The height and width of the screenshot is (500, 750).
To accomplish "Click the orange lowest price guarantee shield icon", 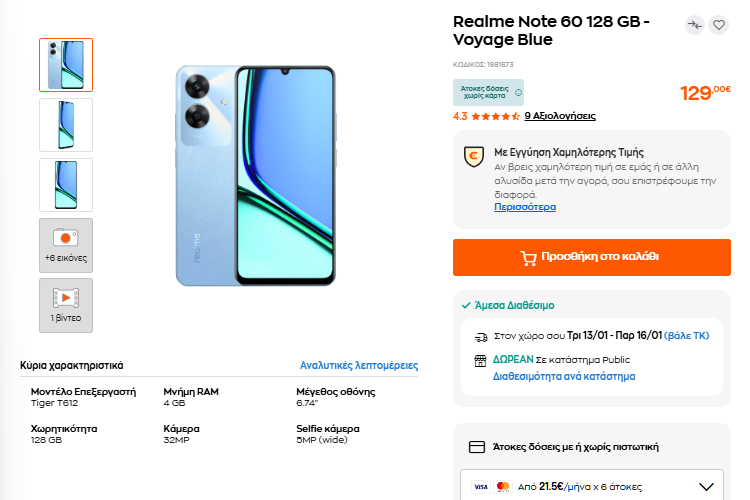I will pyautogui.click(x=475, y=157).
